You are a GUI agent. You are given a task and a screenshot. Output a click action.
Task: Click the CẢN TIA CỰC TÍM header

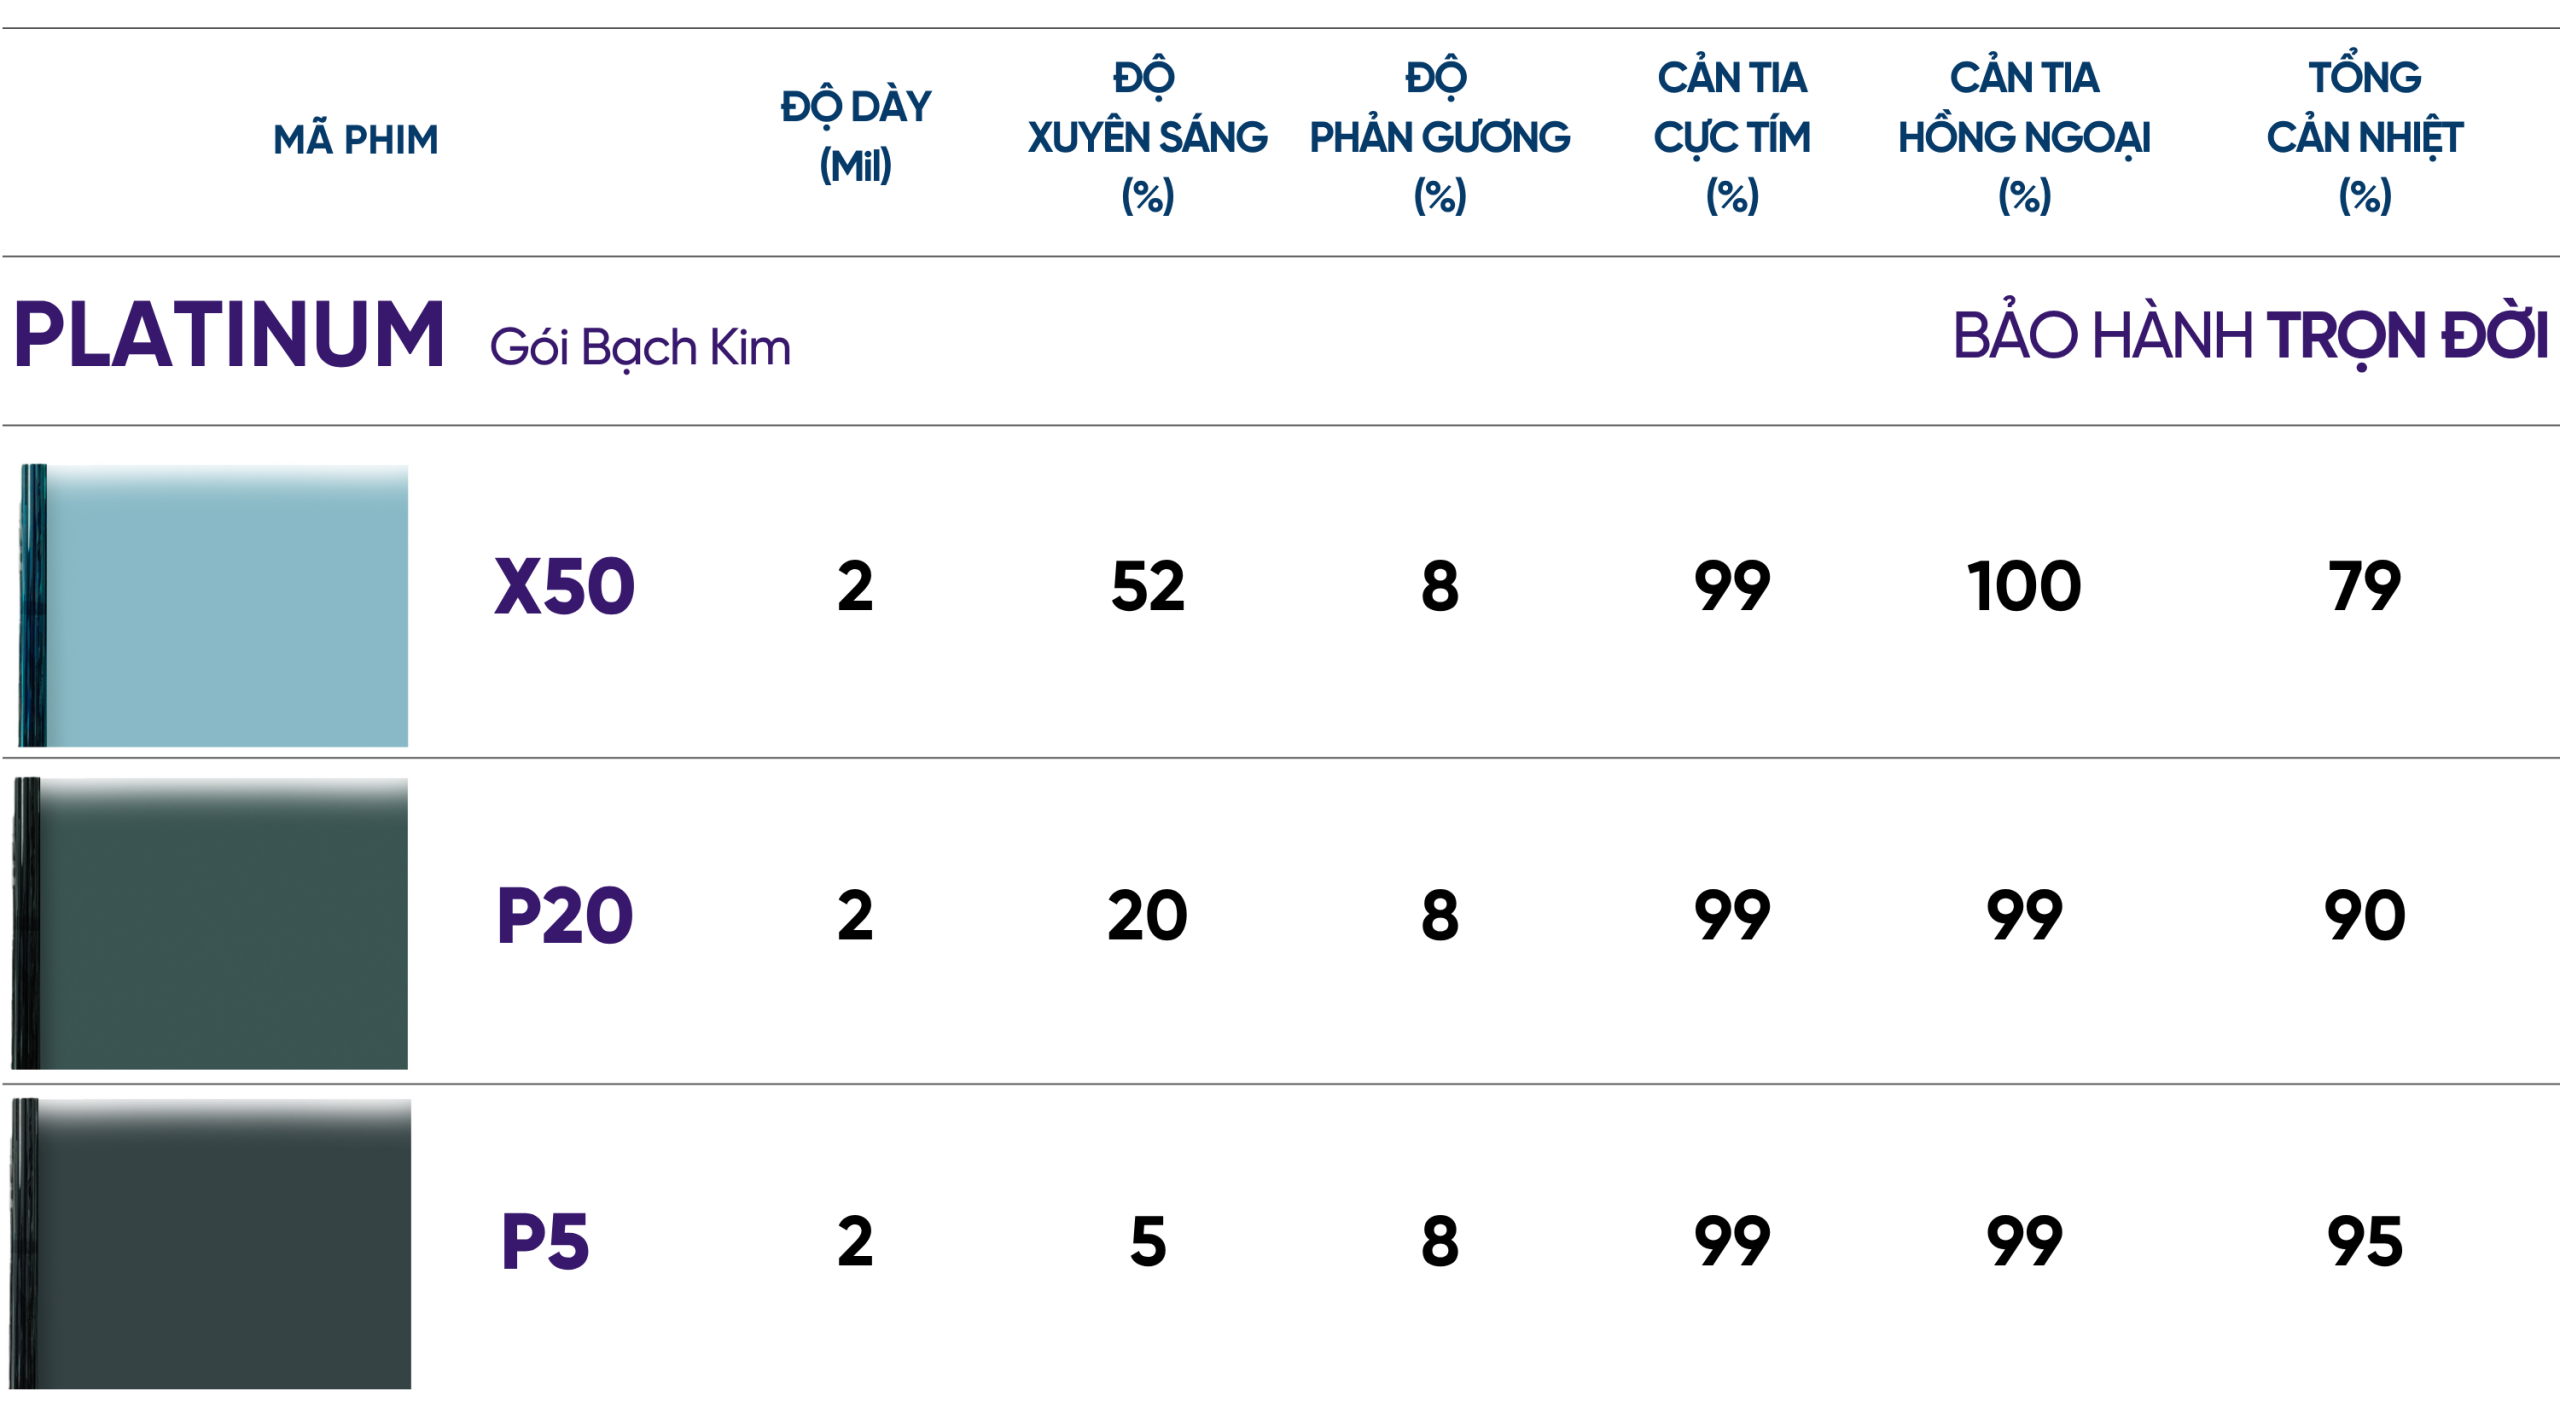(x=1732, y=136)
